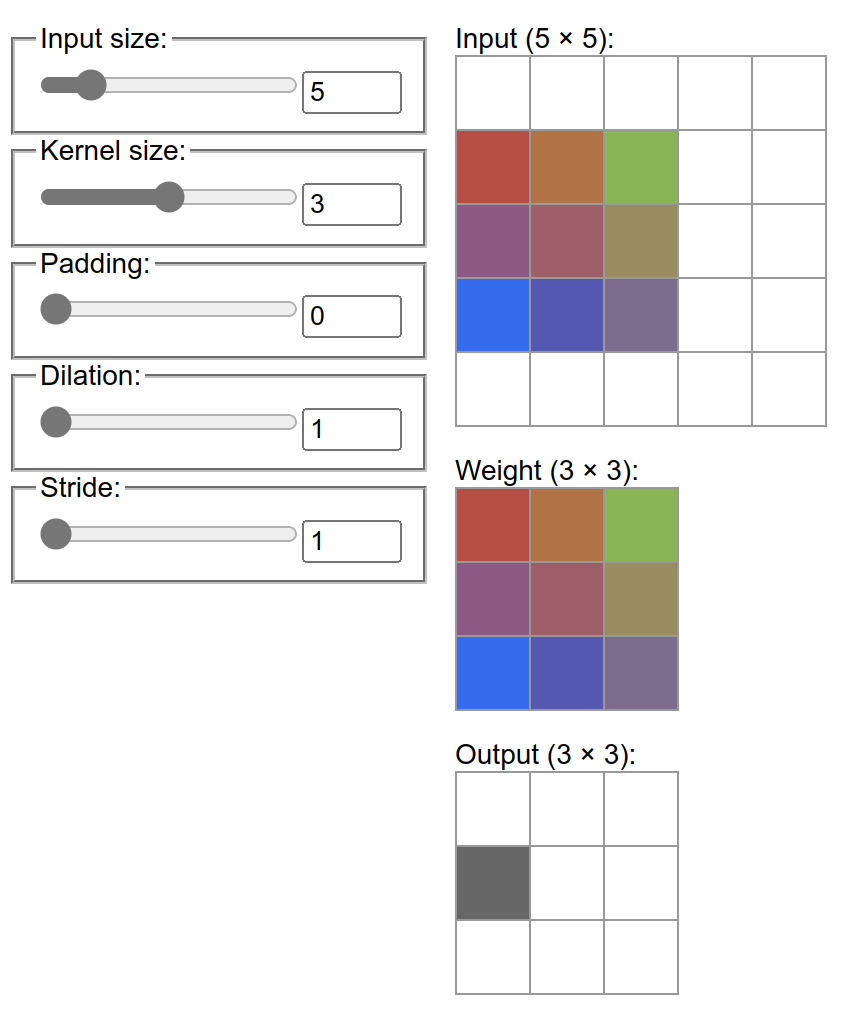Image resolution: width=867 pixels, height=1024 pixels.
Task: Select the Padding value field
Action: [x=351, y=316]
